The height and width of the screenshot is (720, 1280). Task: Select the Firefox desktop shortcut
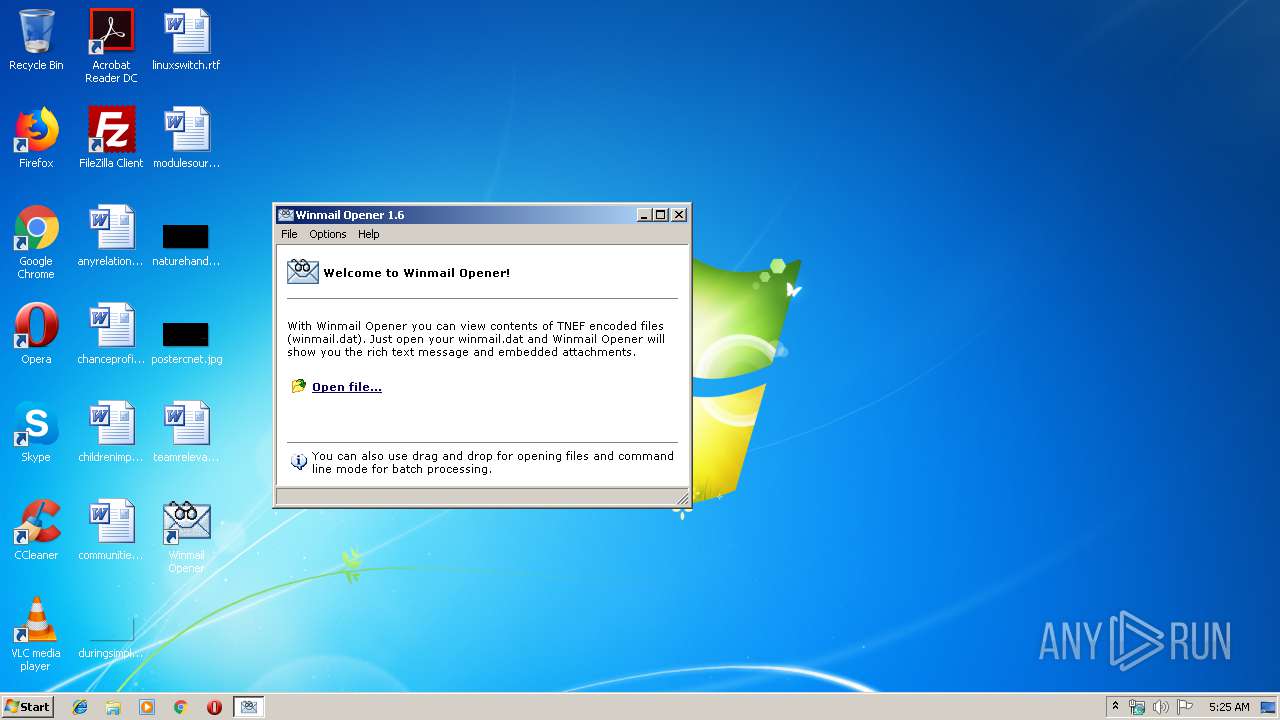click(36, 138)
